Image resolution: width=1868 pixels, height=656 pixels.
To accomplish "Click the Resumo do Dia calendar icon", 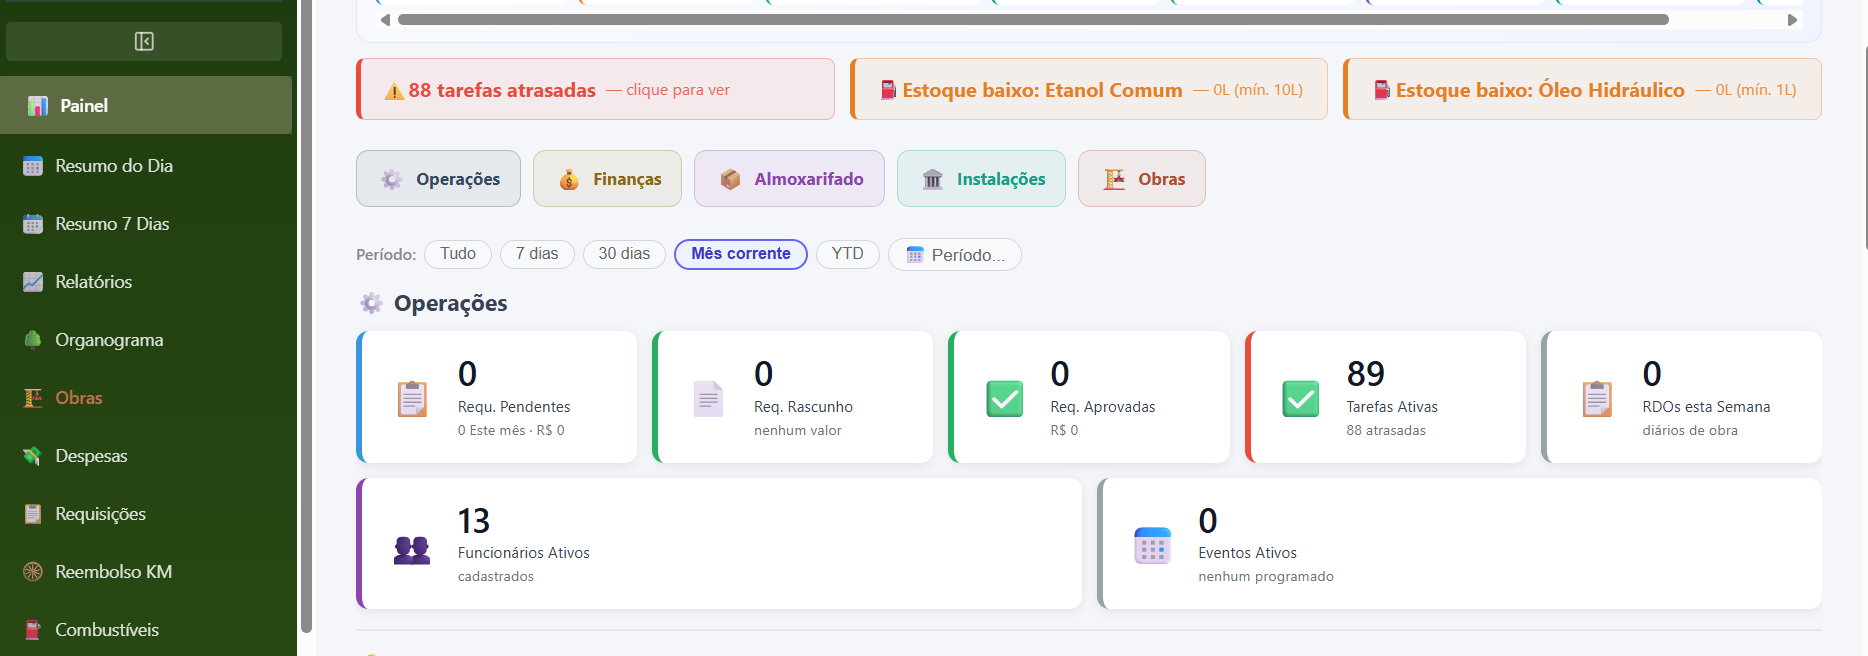I will tap(33, 166).
